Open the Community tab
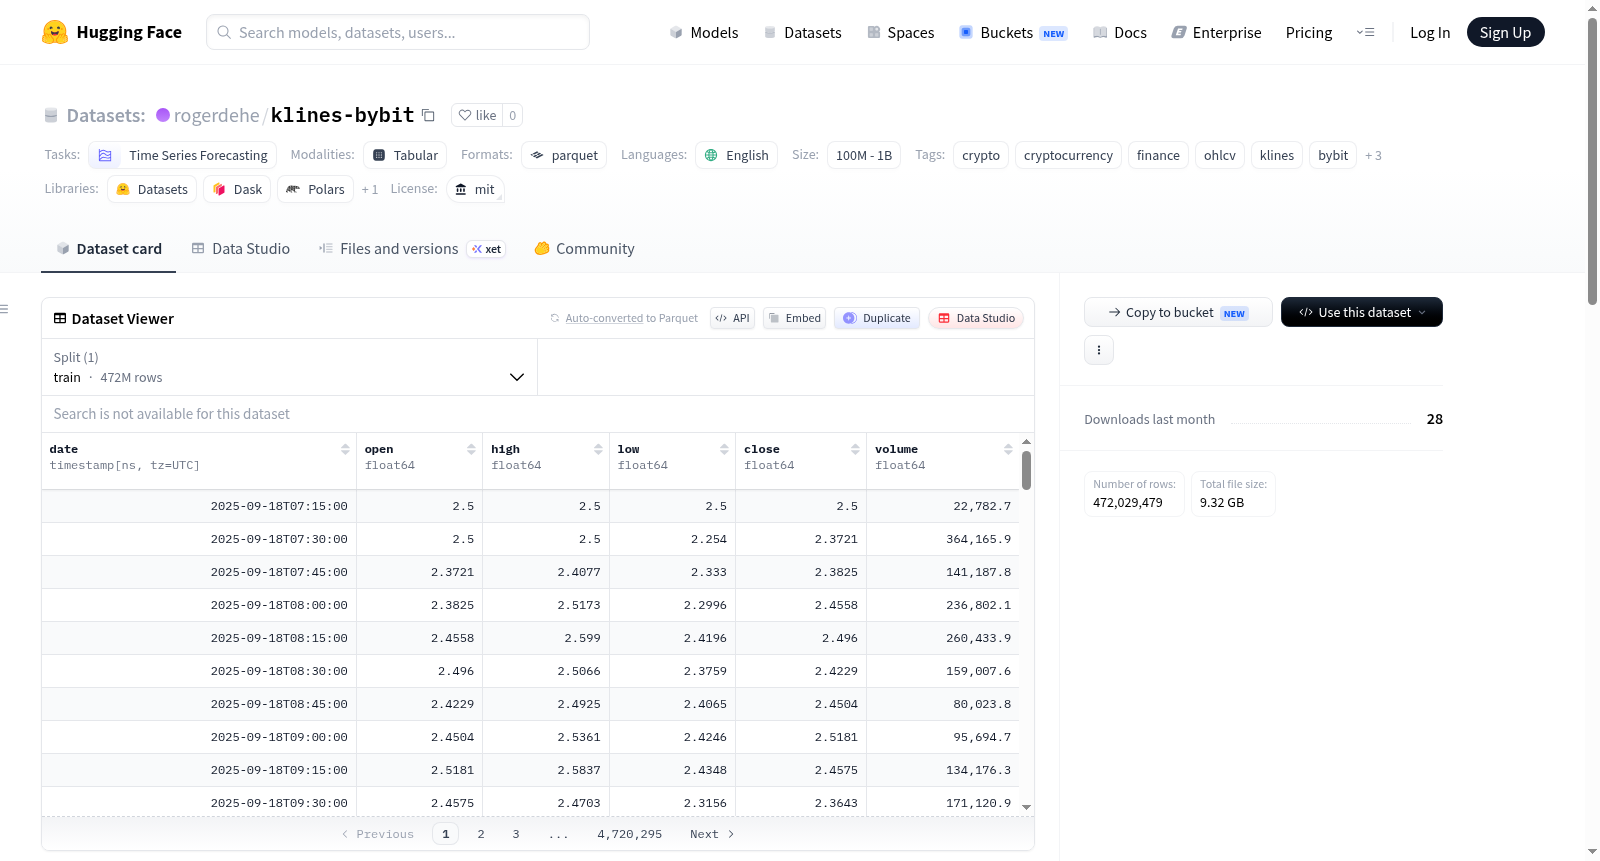 pos(585,249)
